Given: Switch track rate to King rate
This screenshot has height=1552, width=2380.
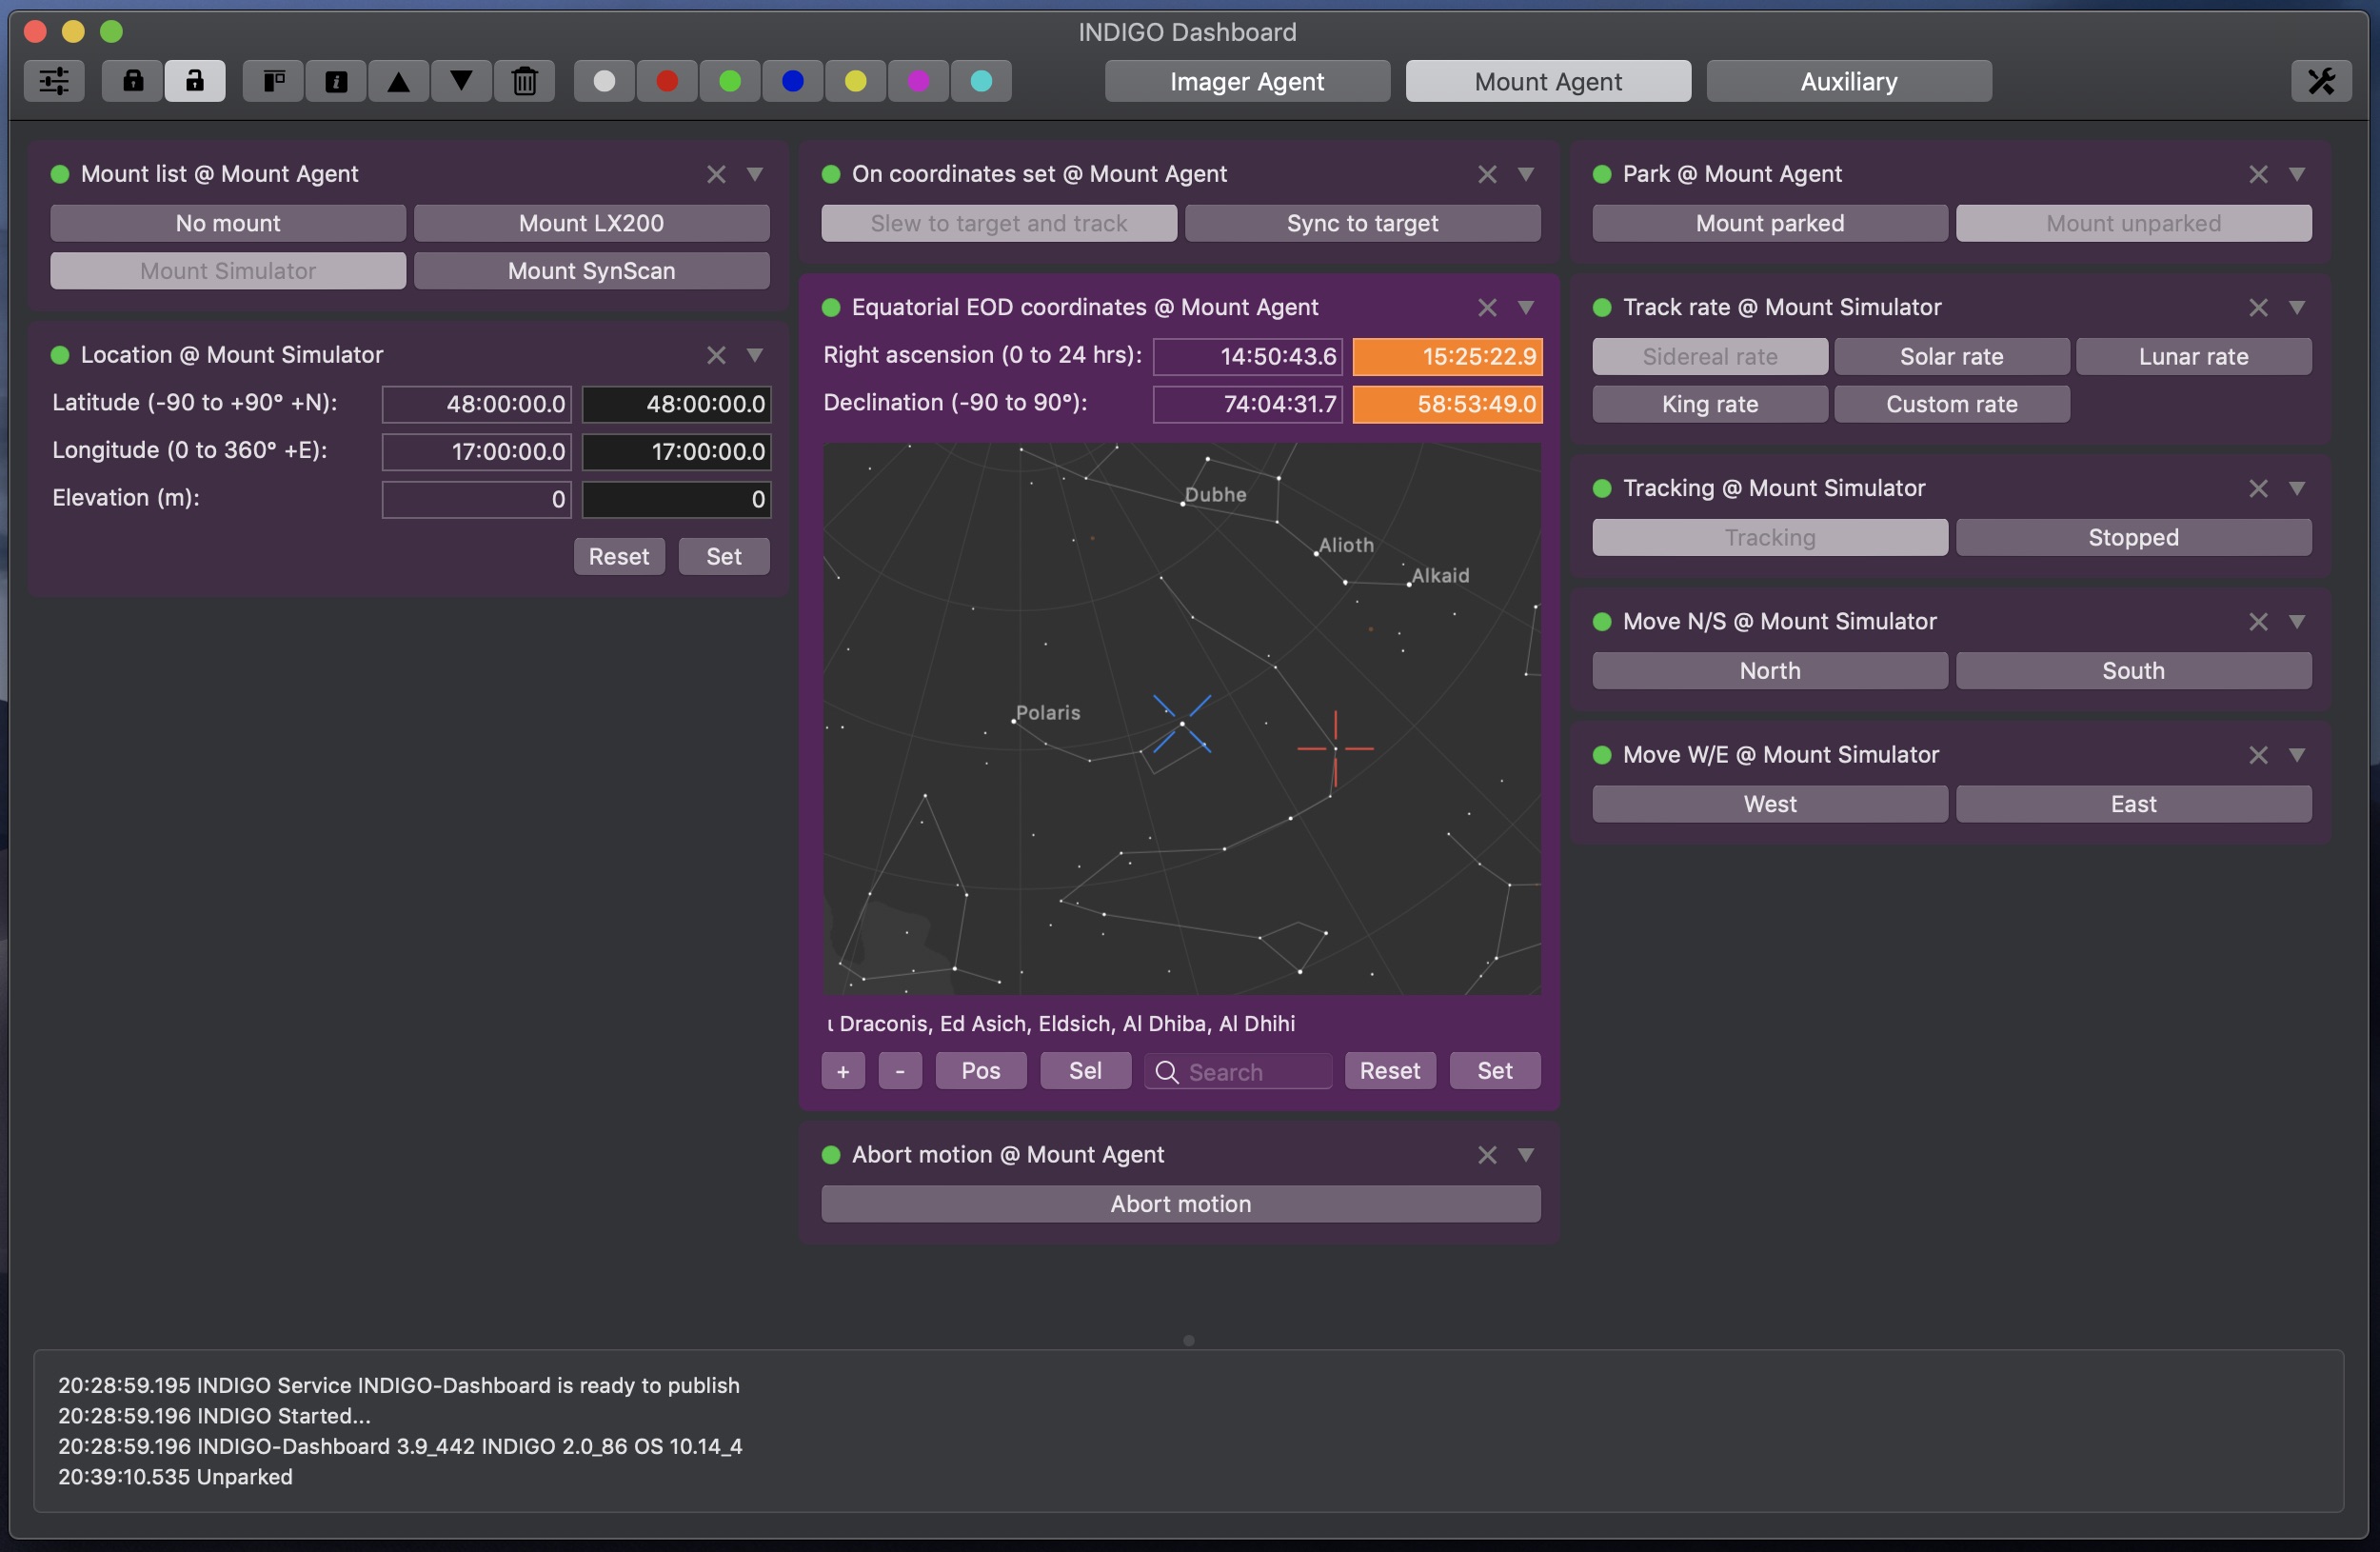Looking at the screenshot, I should [1710, 404].
